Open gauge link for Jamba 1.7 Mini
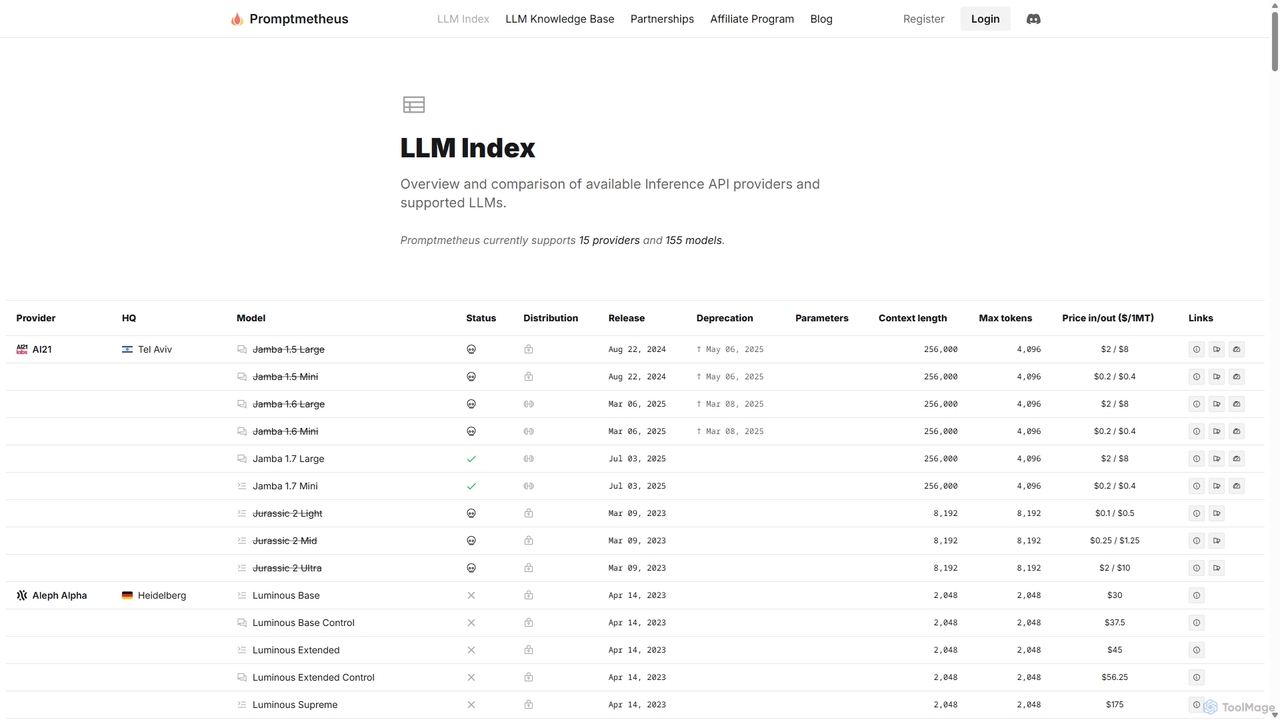 point(1236,486)
